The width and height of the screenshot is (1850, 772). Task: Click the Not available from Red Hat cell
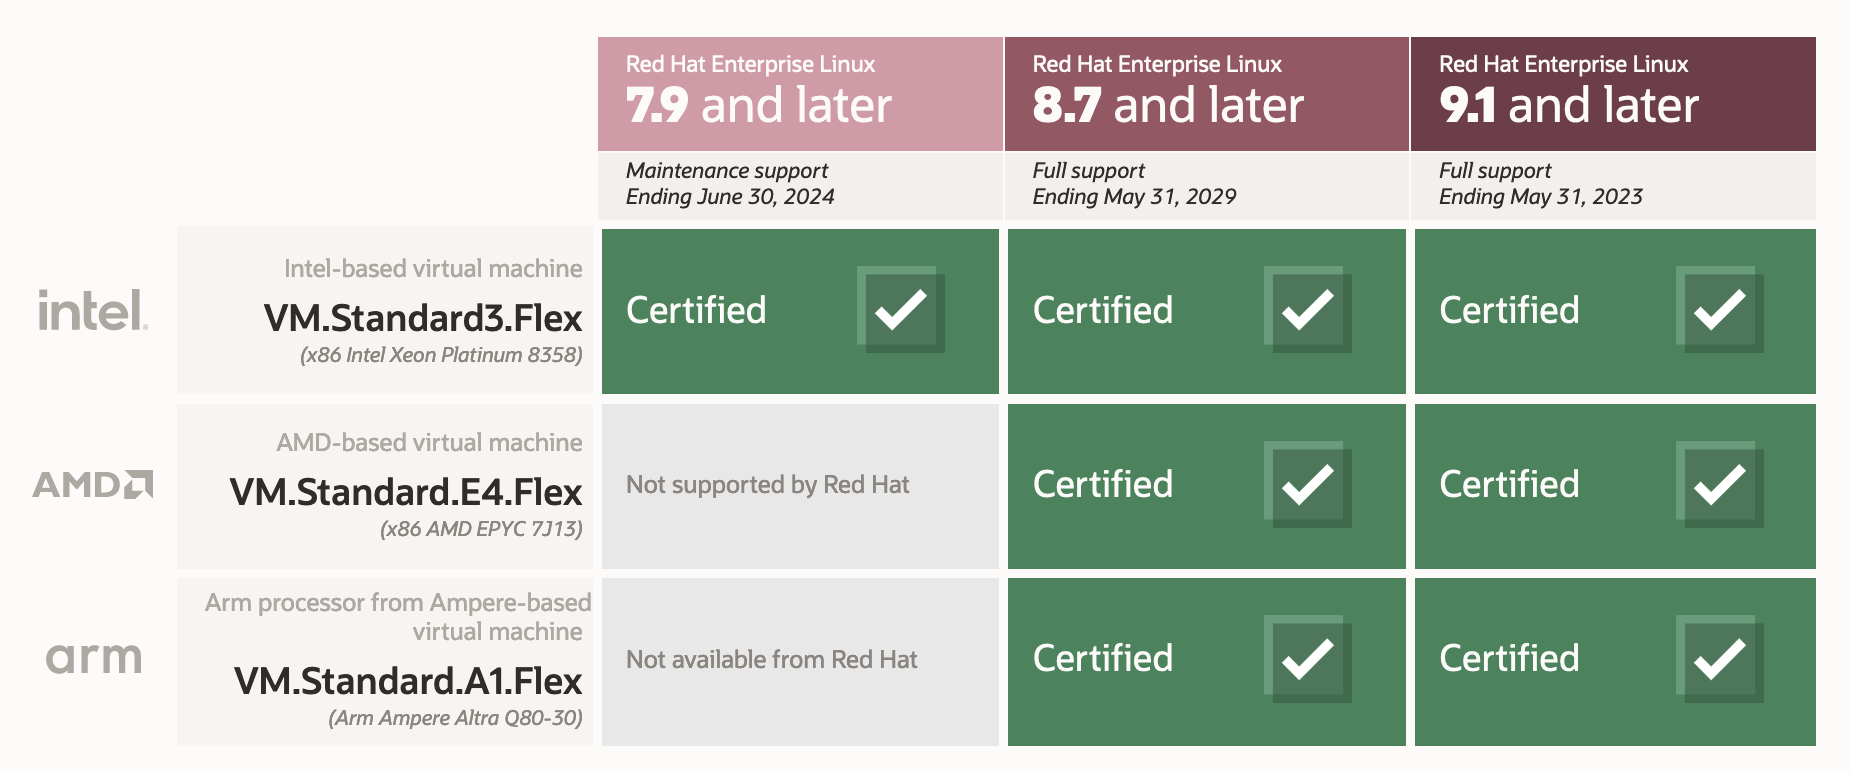772,660
